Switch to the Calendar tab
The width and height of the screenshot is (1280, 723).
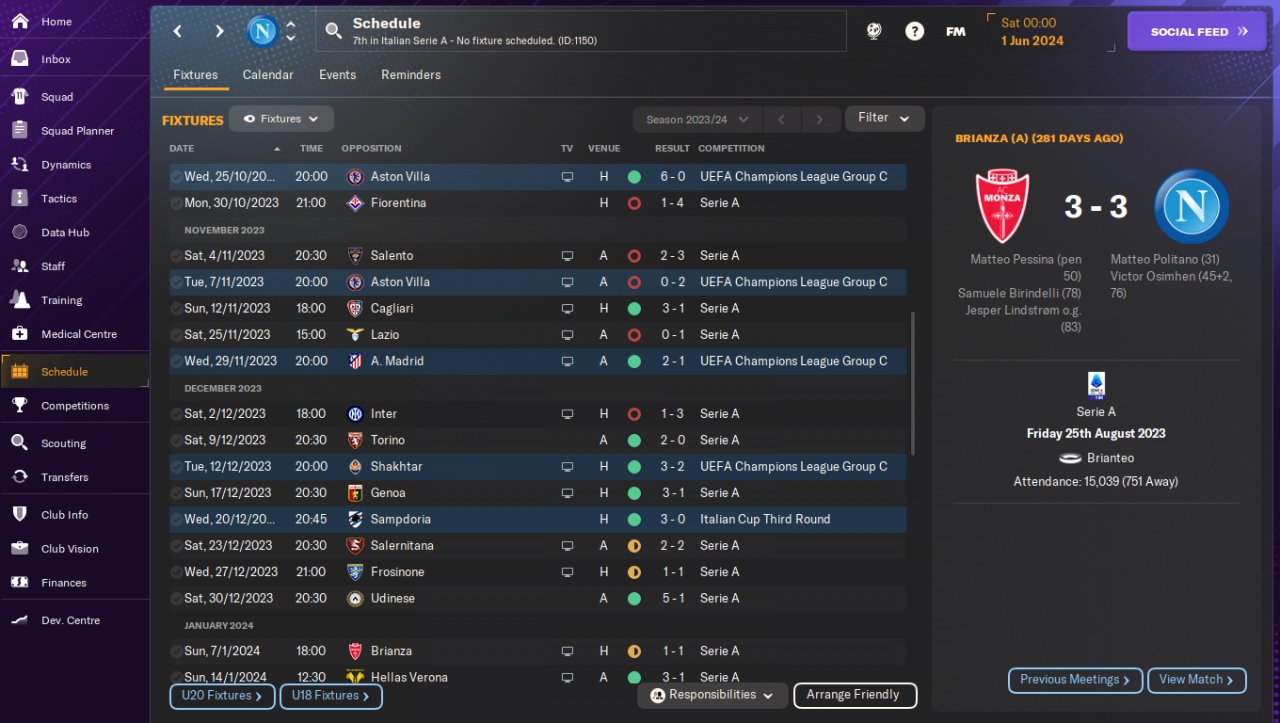click(x=268, y=75)
